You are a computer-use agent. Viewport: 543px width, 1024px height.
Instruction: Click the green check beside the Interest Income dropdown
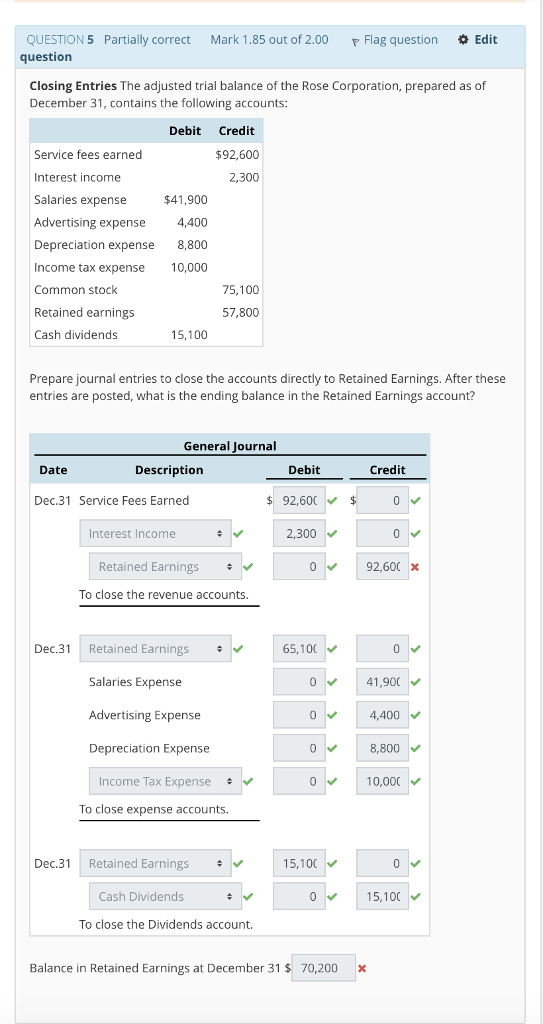click(239, 534)
